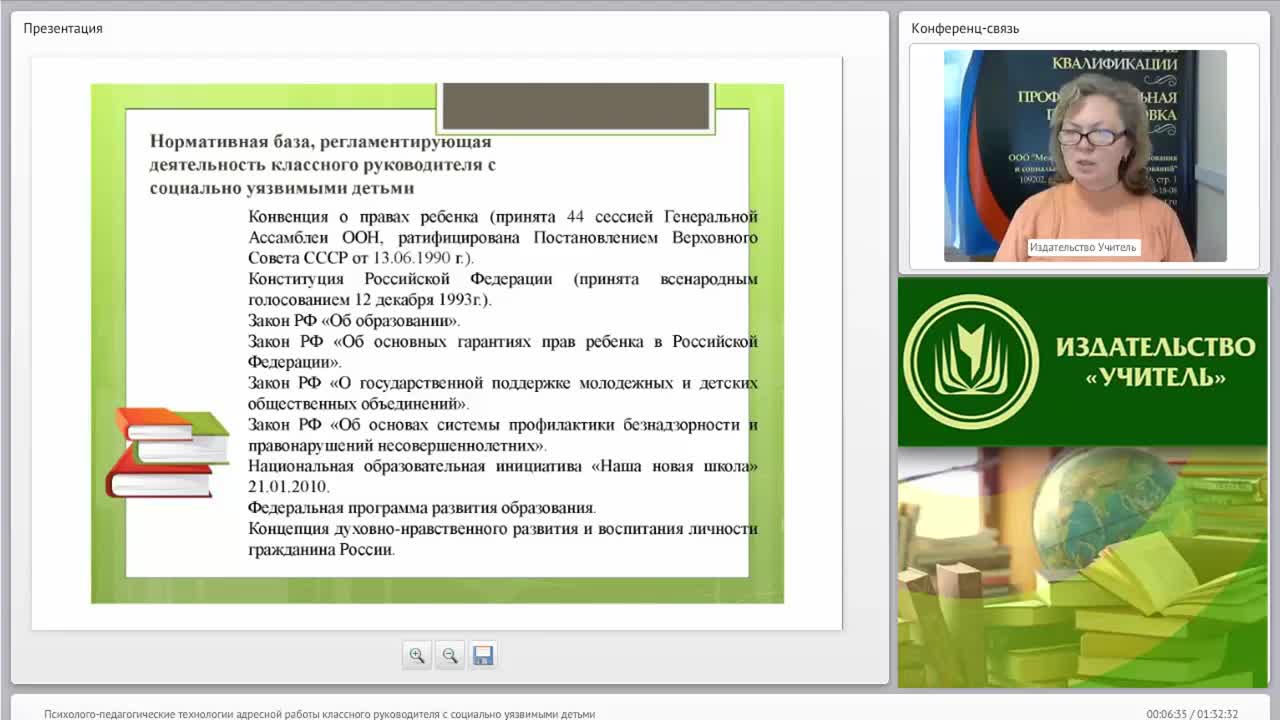Click the webinar title in bottom bar
The width and height of the screenshot is (1280, 720).
pos(319,714)
